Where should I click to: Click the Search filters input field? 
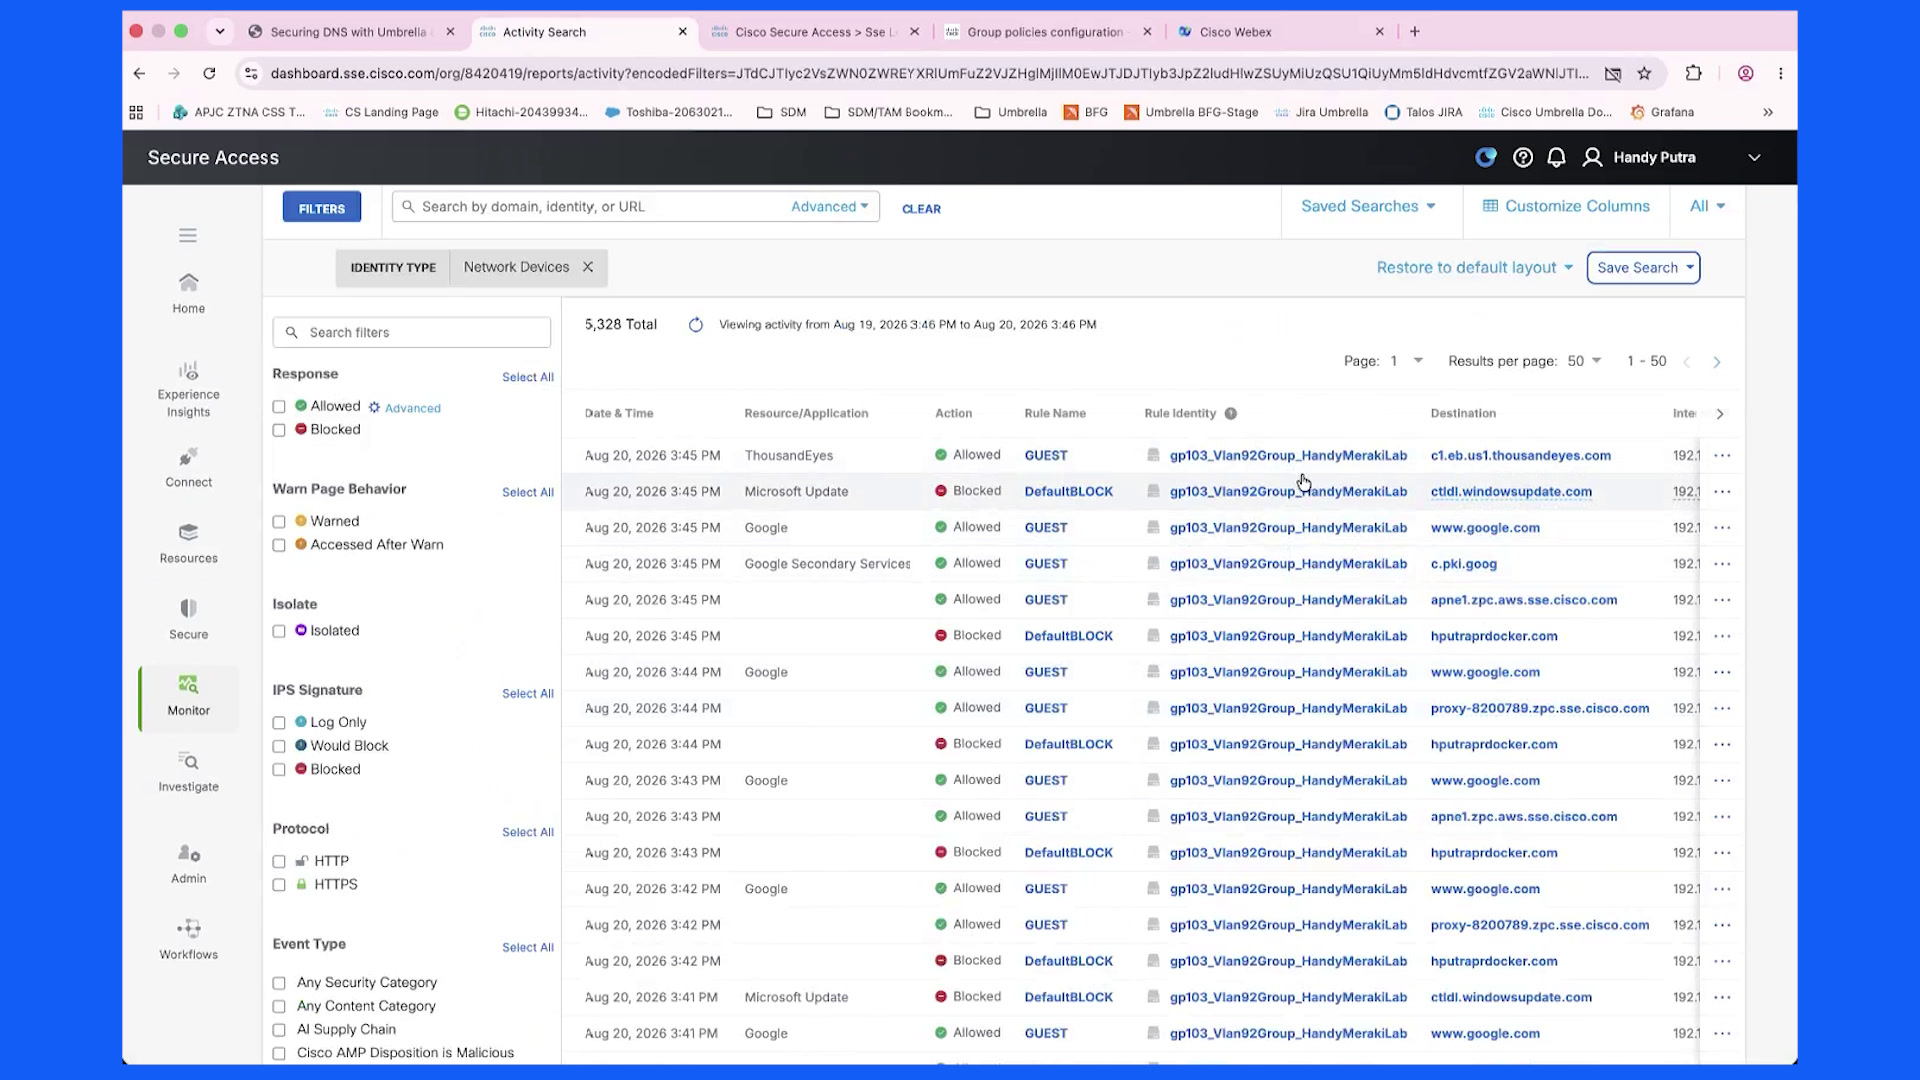[412, 333]
